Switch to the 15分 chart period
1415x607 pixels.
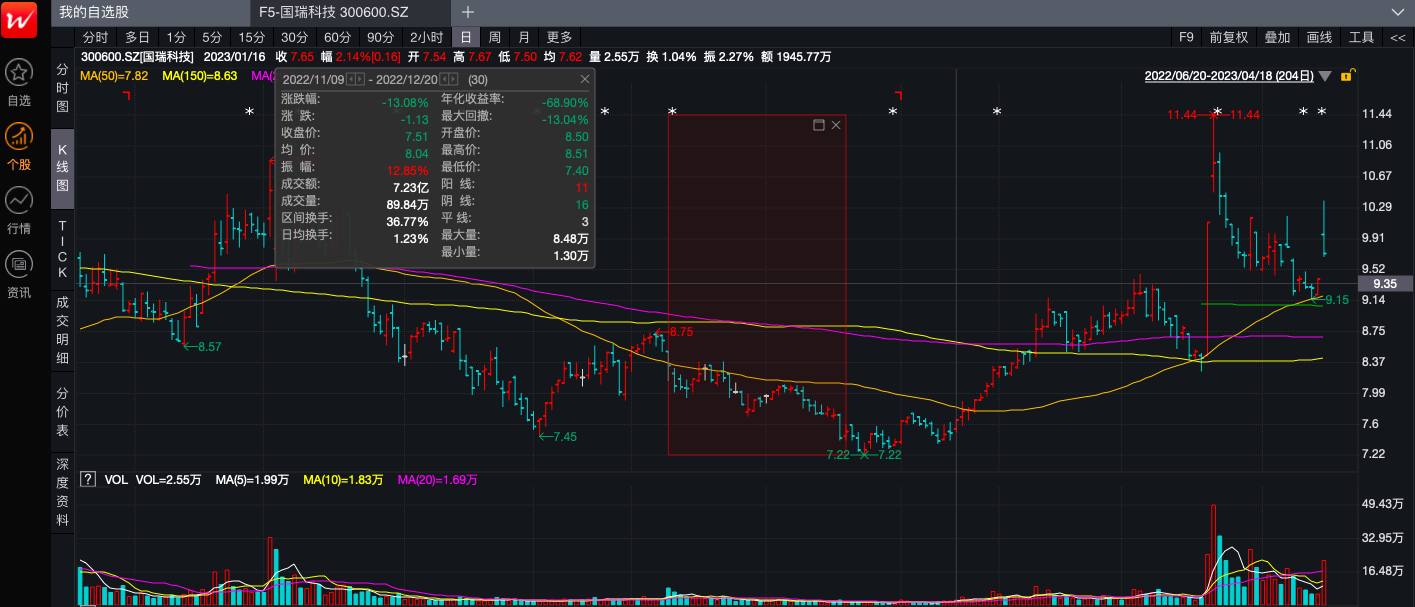[x=252, y=37]
